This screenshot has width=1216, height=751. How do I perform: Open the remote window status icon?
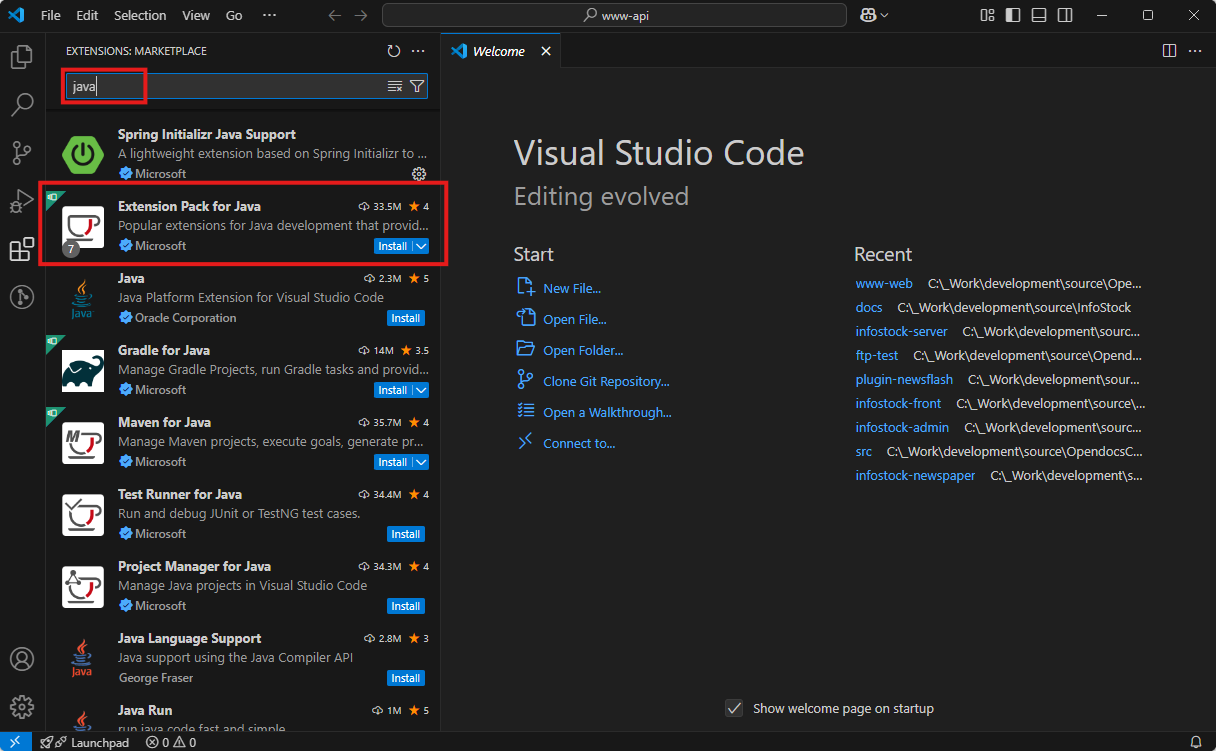14,742
